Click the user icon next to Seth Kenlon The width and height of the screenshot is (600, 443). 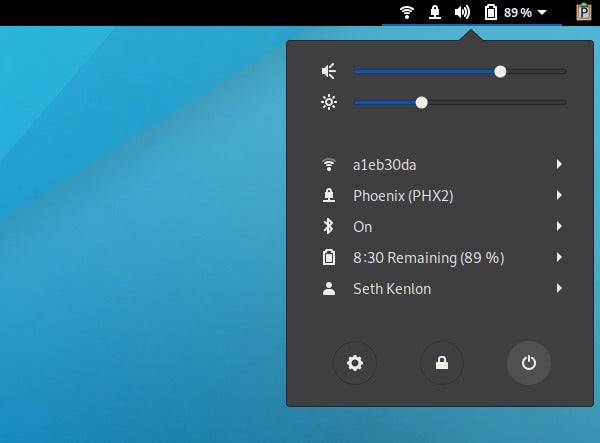pyautogui.click(x=329, y=288)
